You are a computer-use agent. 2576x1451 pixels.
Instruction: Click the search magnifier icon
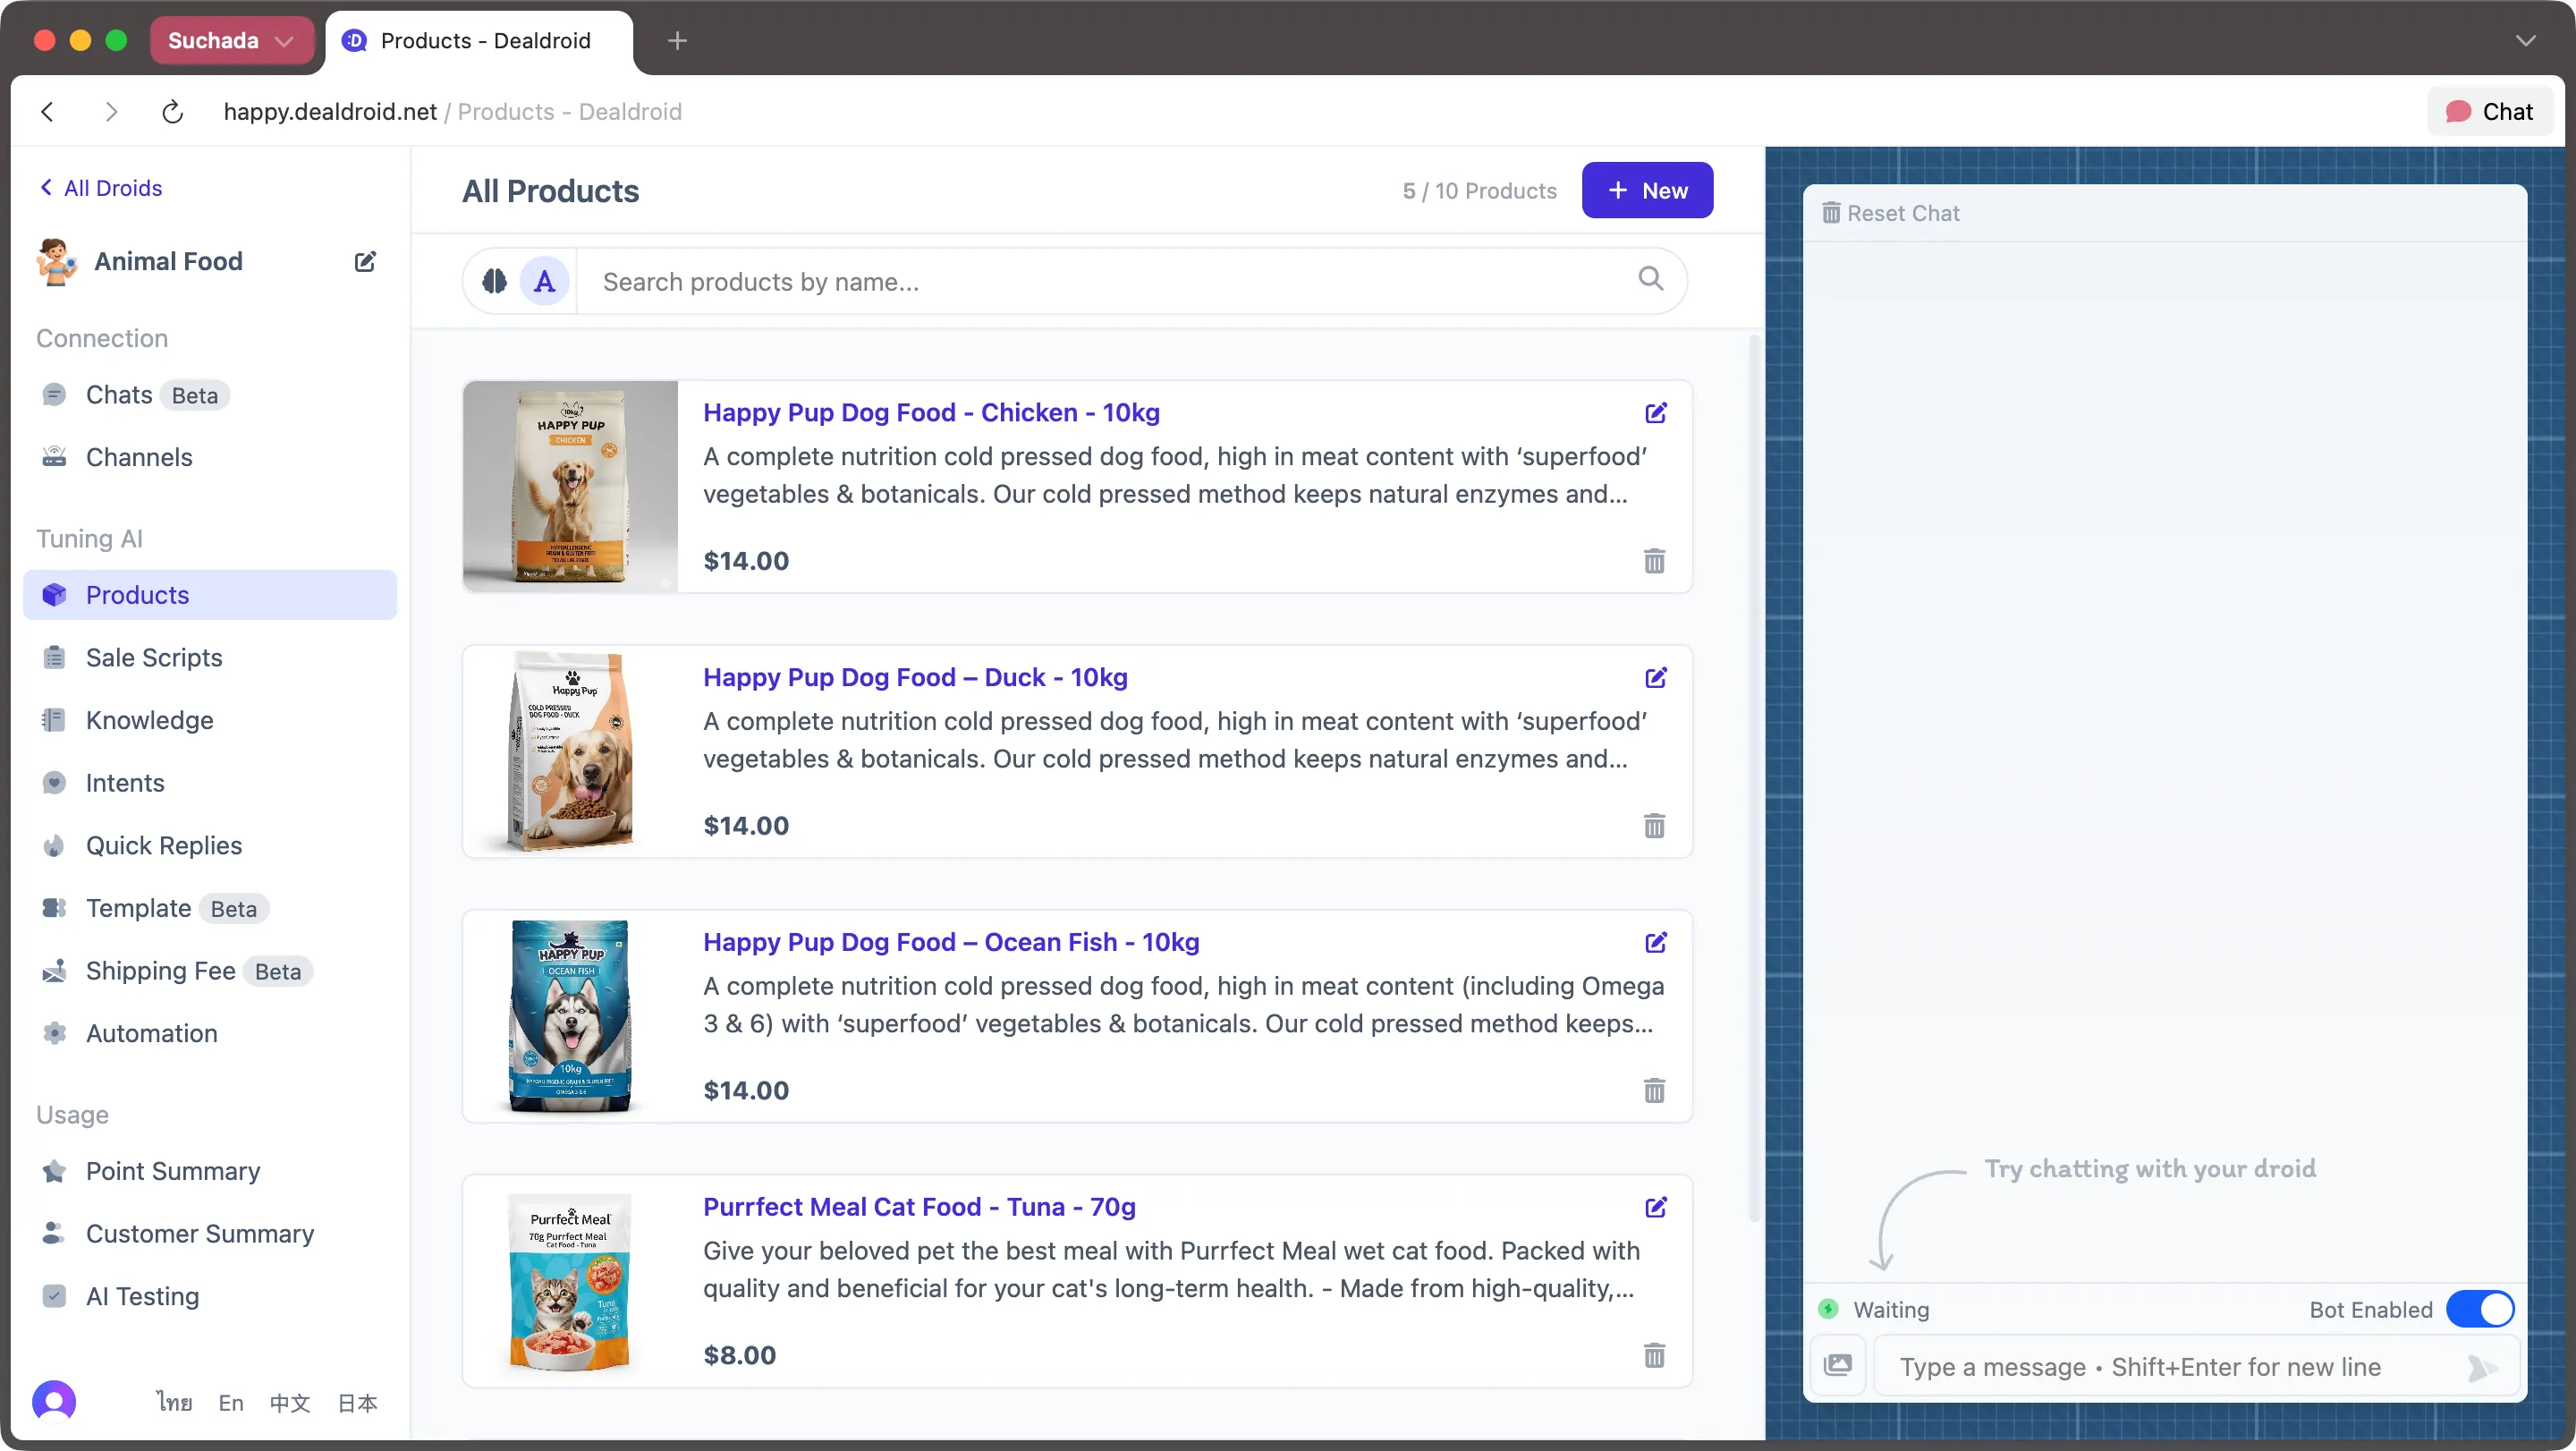pyautogui.click(x=1650, y=279)
